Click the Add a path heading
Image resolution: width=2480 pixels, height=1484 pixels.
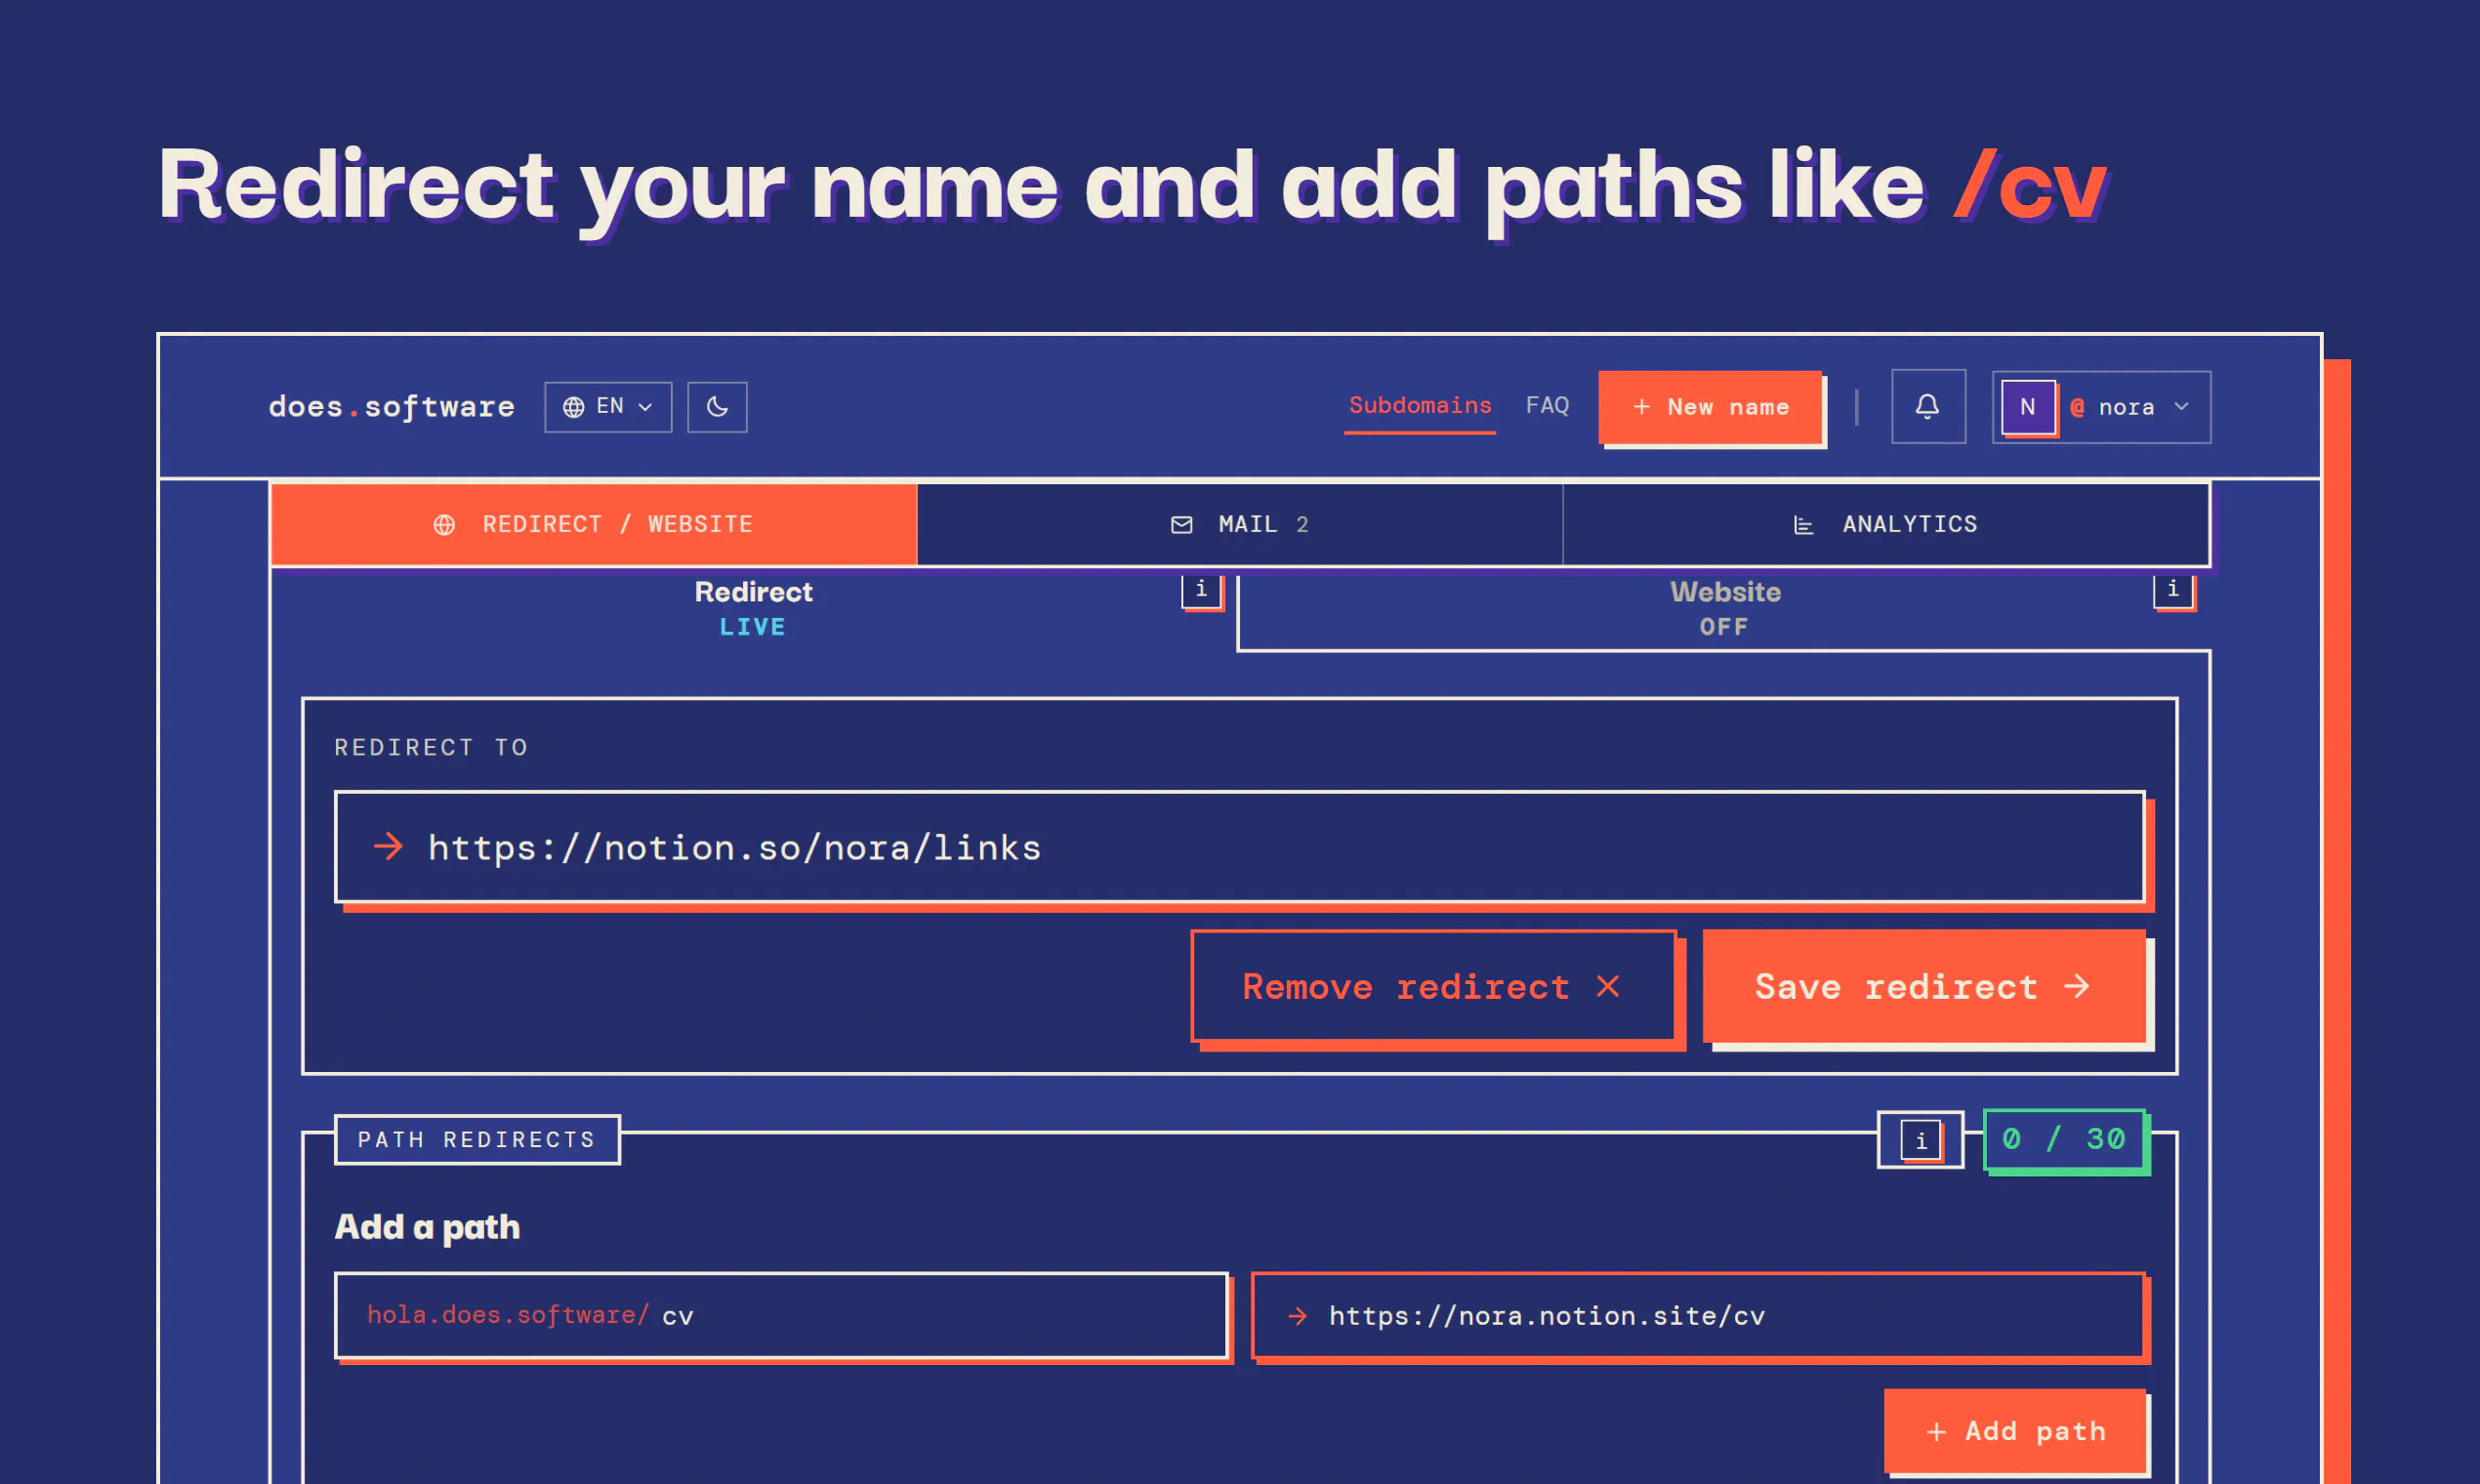pos(427,1227)
